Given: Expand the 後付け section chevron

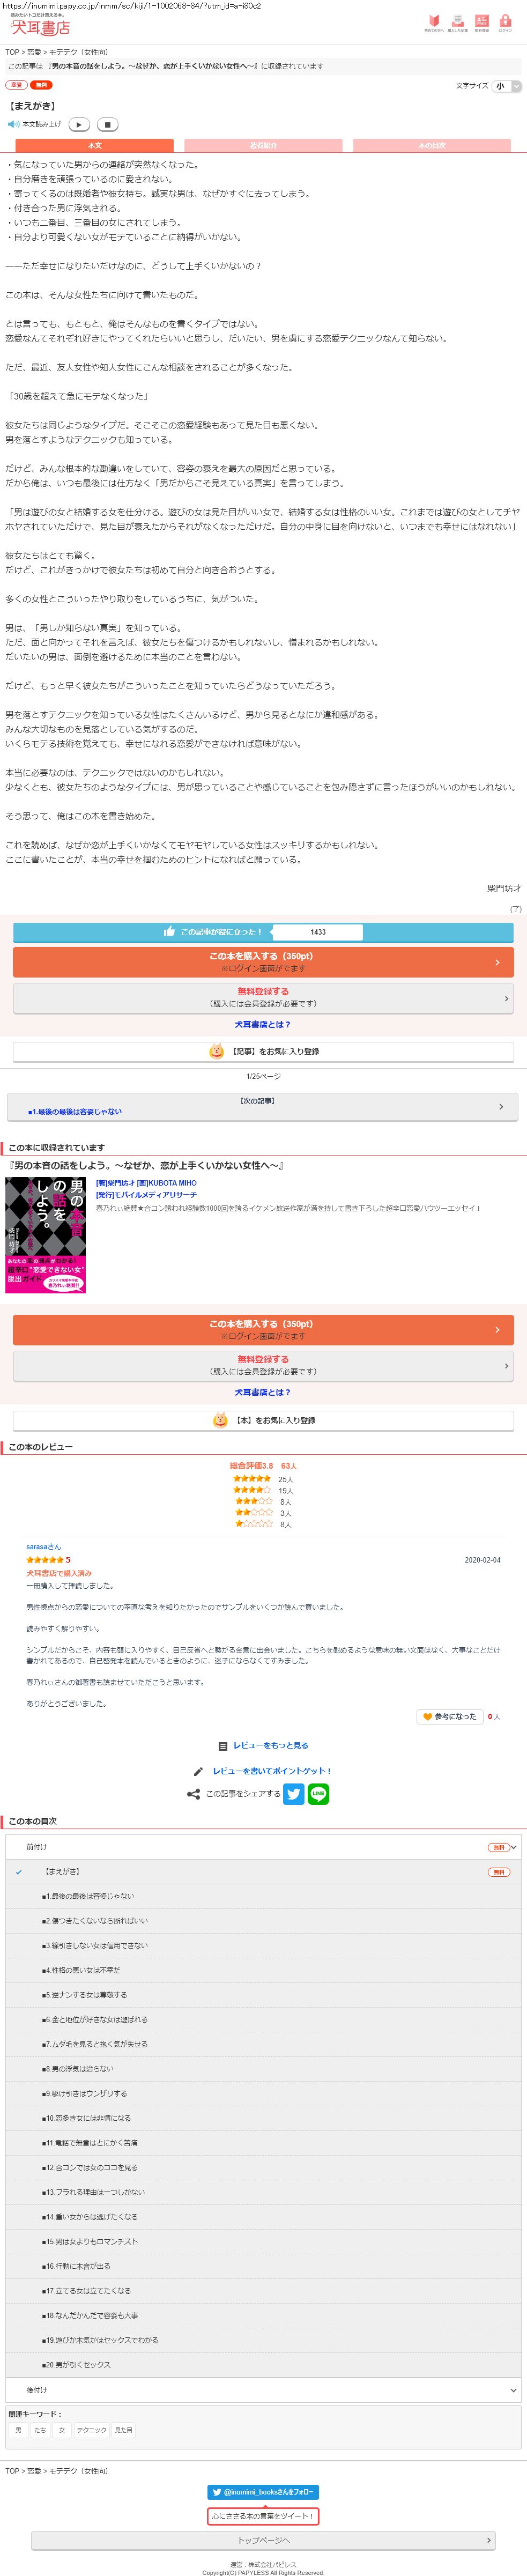Looking at the screenshot, I should click(514, 2390).
